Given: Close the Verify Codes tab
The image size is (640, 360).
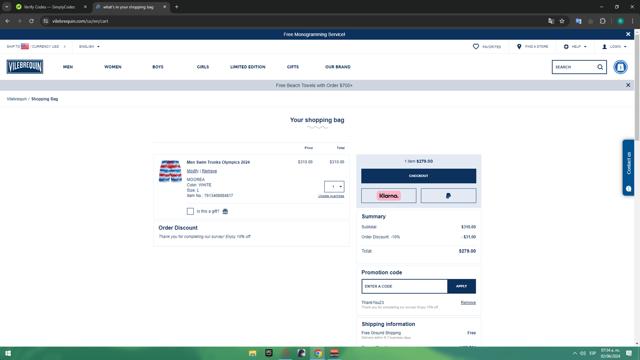Looking at the screenshot, I should click(85, 7).
